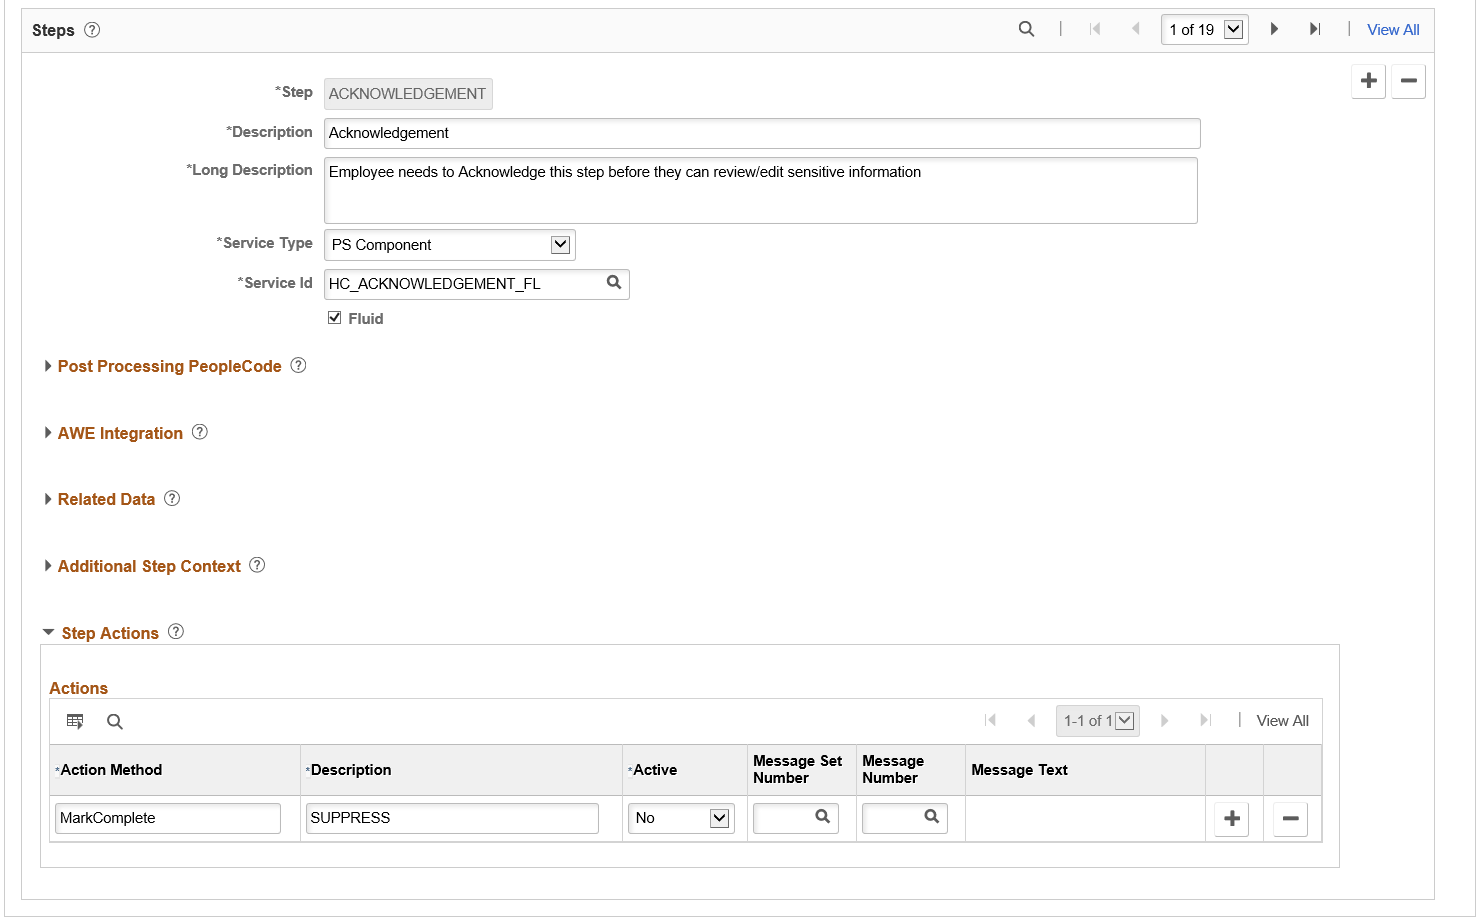This screenshot has height=920, width=1480.
Task: Add a new action row
Action: click(1232, 819)
